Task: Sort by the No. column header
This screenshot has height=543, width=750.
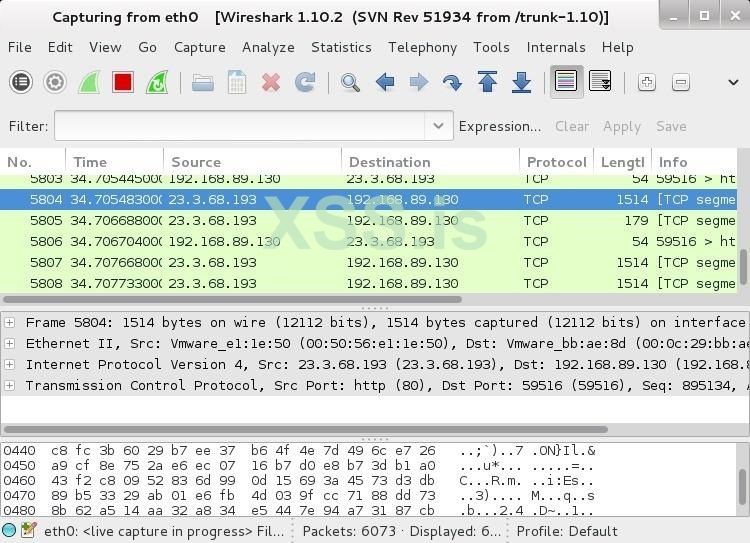Action: pos(33,162)
